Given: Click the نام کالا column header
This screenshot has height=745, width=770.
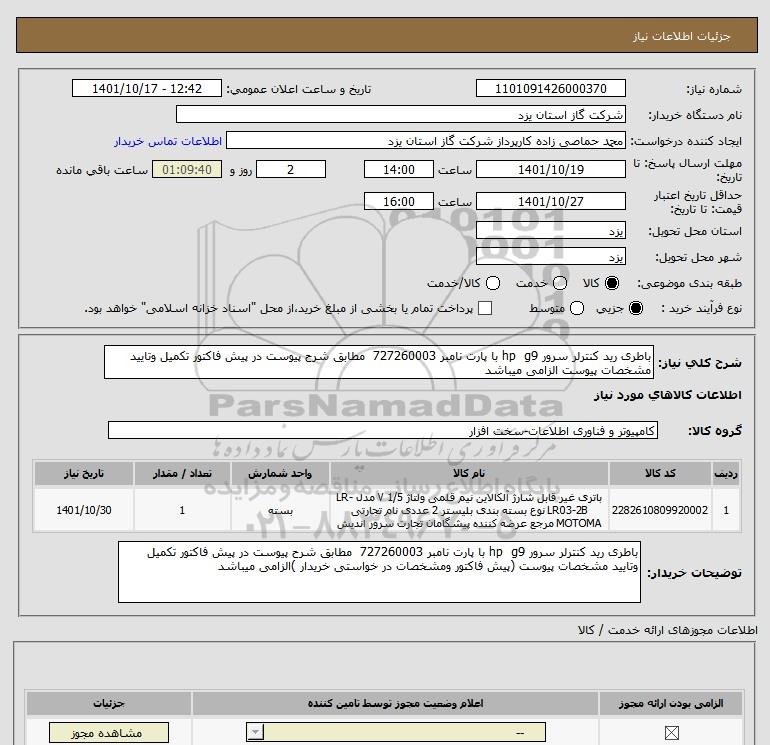Looking at the screenshot, I should coord(469,473).
